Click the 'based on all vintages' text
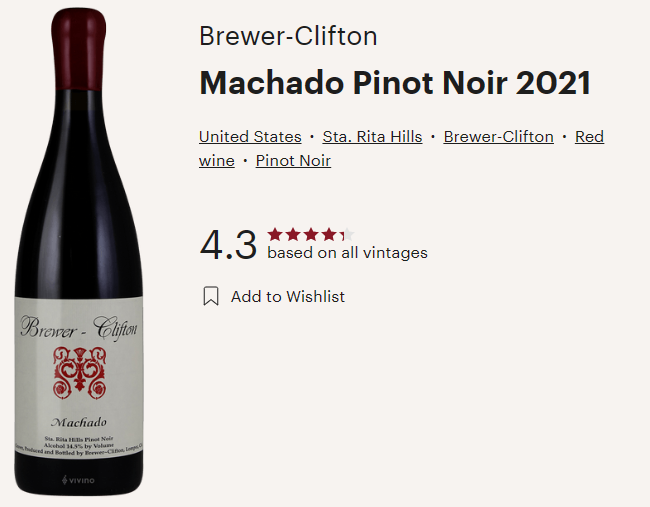 pos(347,253)
